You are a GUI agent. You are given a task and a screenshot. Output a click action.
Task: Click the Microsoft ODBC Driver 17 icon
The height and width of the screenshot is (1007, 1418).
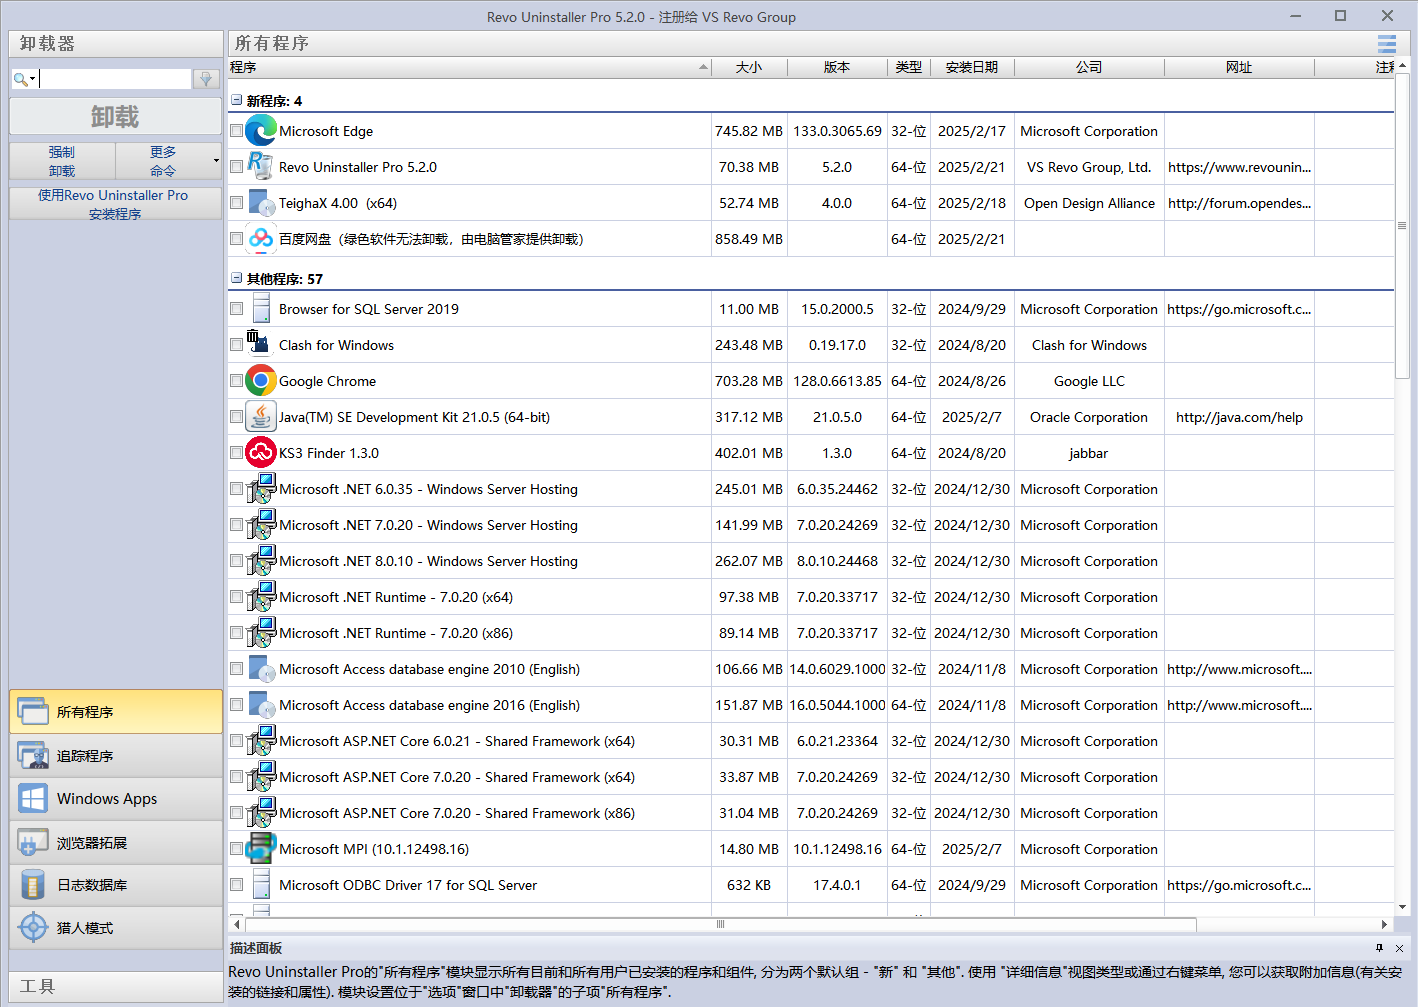261,885
